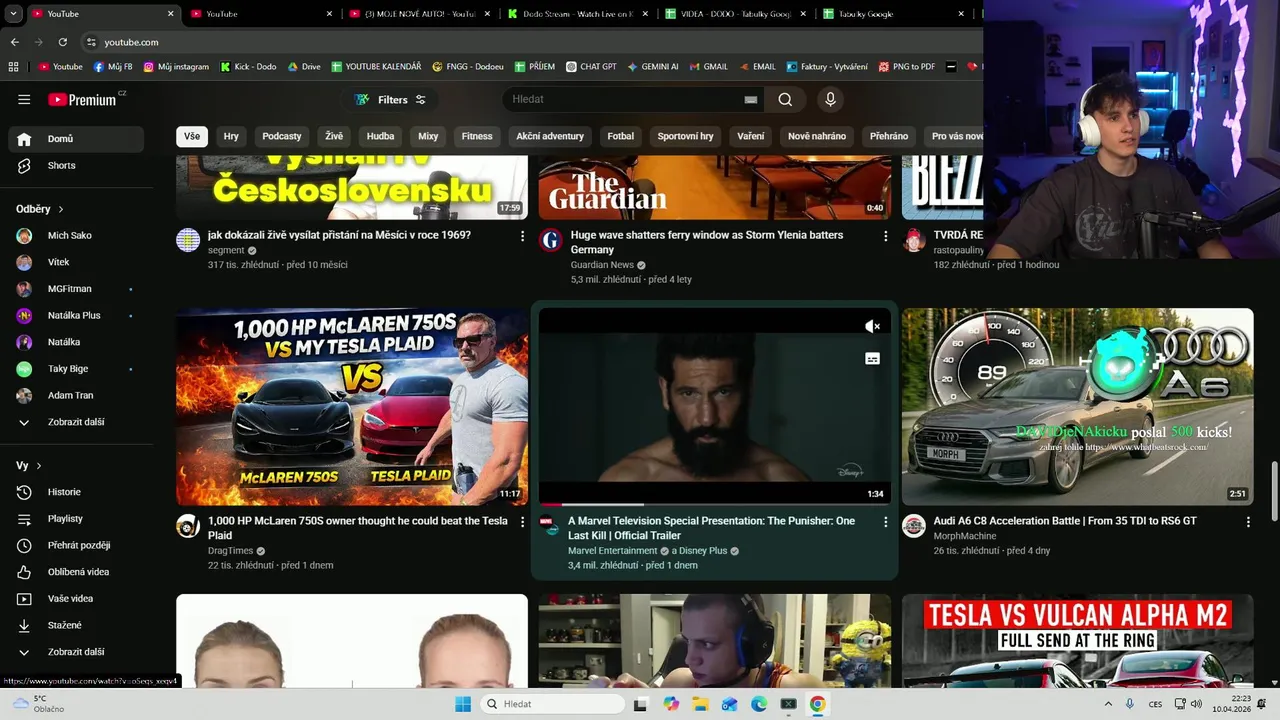The width and height of the screenshot is (1280, 720).
Task: Expand the Vy section chevron
Action: pyautogui.click(x=39, y=466)
